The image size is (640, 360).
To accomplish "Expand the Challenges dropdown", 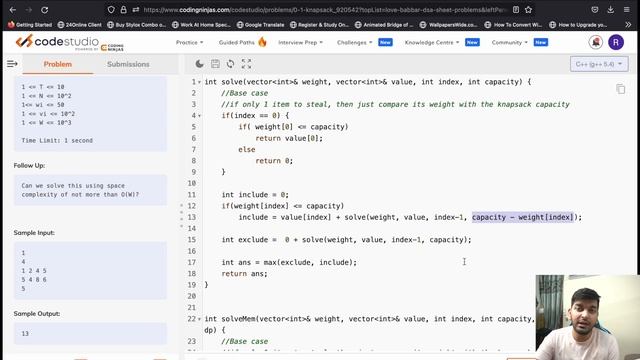I will 354,42.
